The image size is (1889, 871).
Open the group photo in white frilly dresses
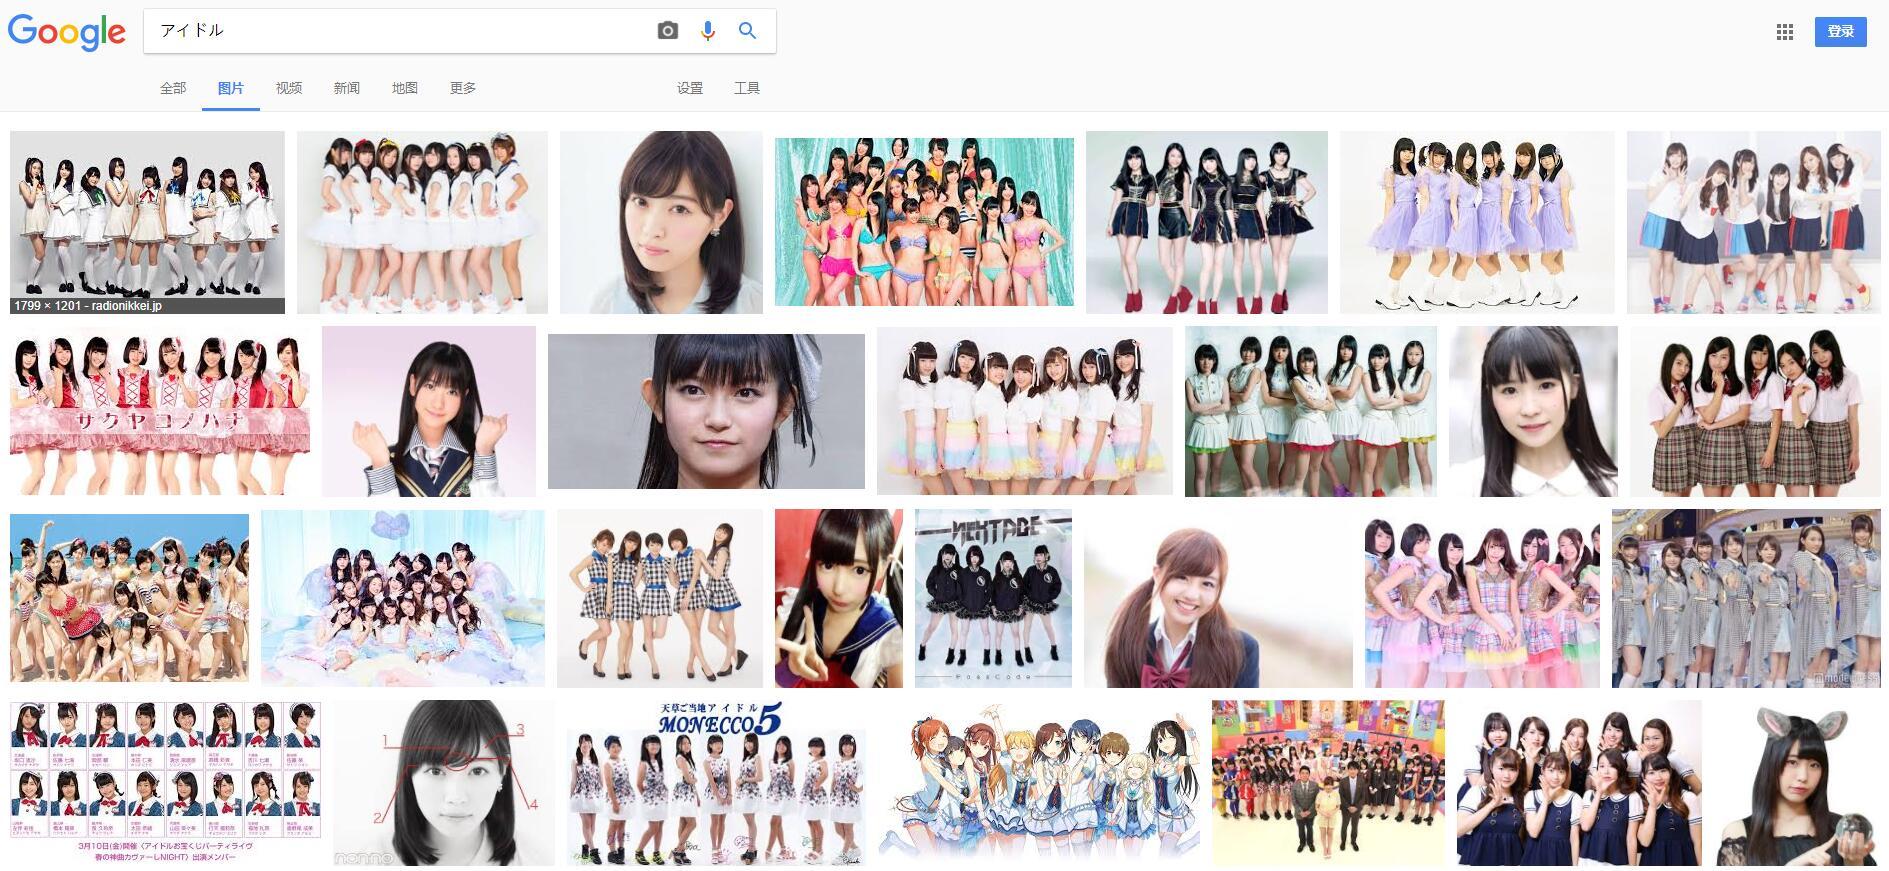tap(422, 222)
